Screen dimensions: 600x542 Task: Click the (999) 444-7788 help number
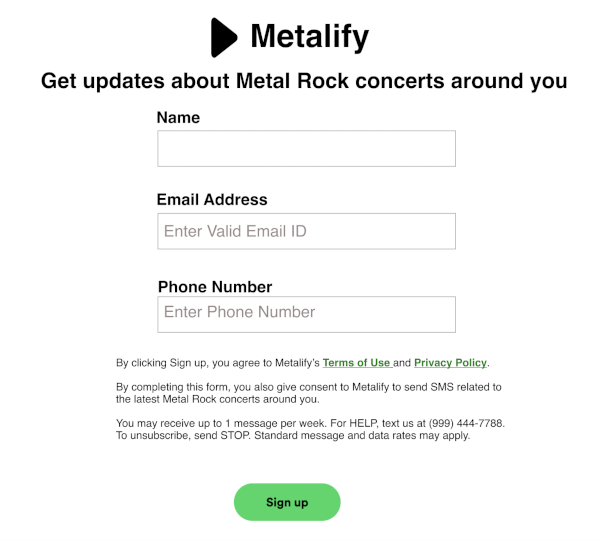tap(463, 423)
